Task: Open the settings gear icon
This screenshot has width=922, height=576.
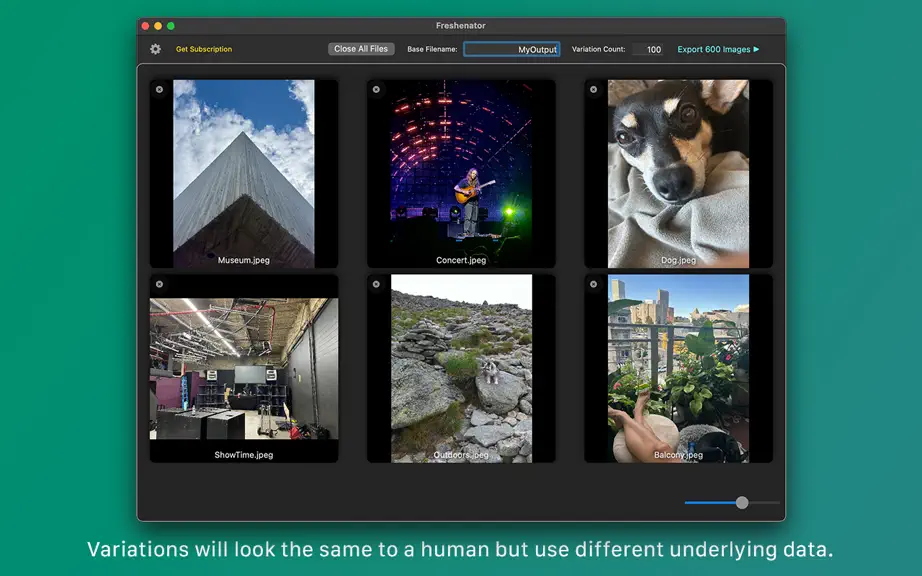Action: pyautogui.click(x=155, y=49)
